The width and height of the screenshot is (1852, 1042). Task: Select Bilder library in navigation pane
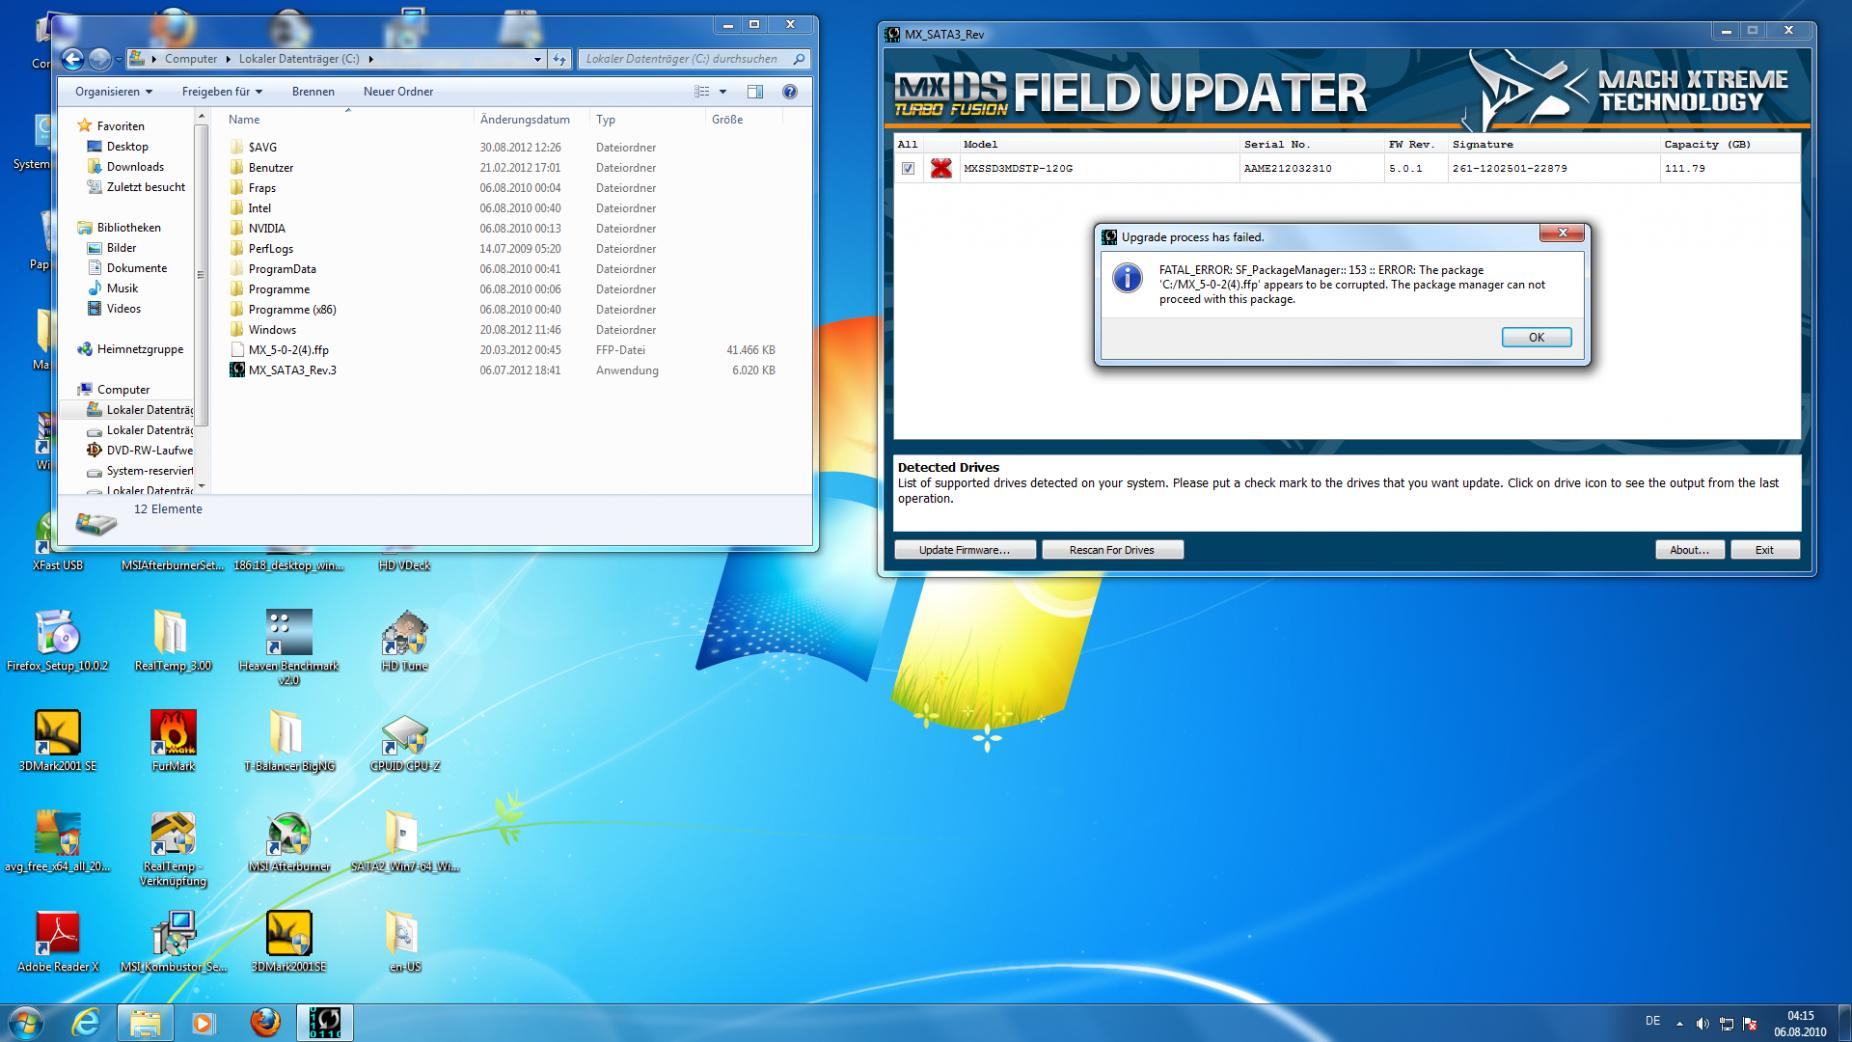click(x=121, y=248)
